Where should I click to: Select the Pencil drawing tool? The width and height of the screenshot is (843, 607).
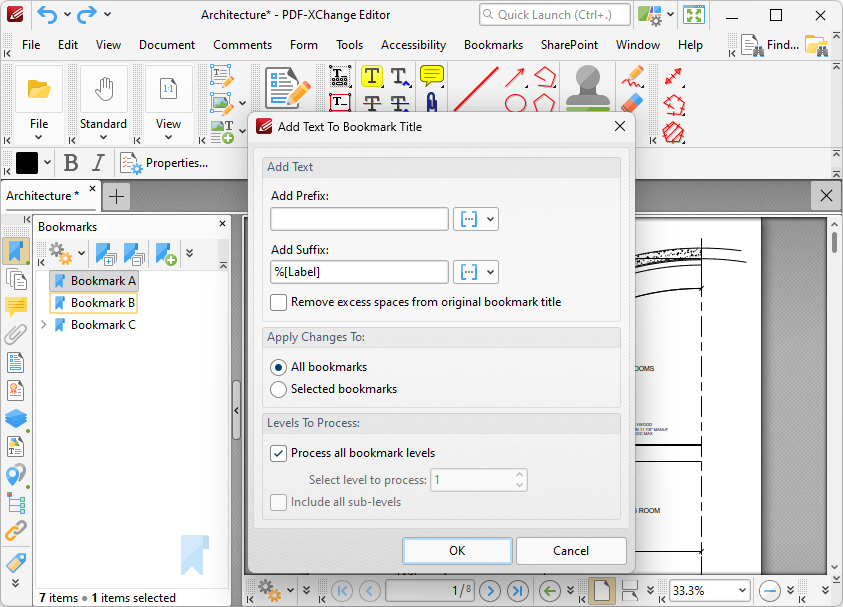(632, 77)
